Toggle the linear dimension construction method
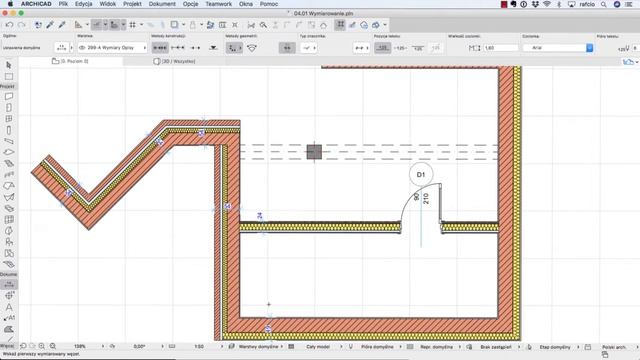This screenshot has width=640, height=360. (x=160, y=48)
